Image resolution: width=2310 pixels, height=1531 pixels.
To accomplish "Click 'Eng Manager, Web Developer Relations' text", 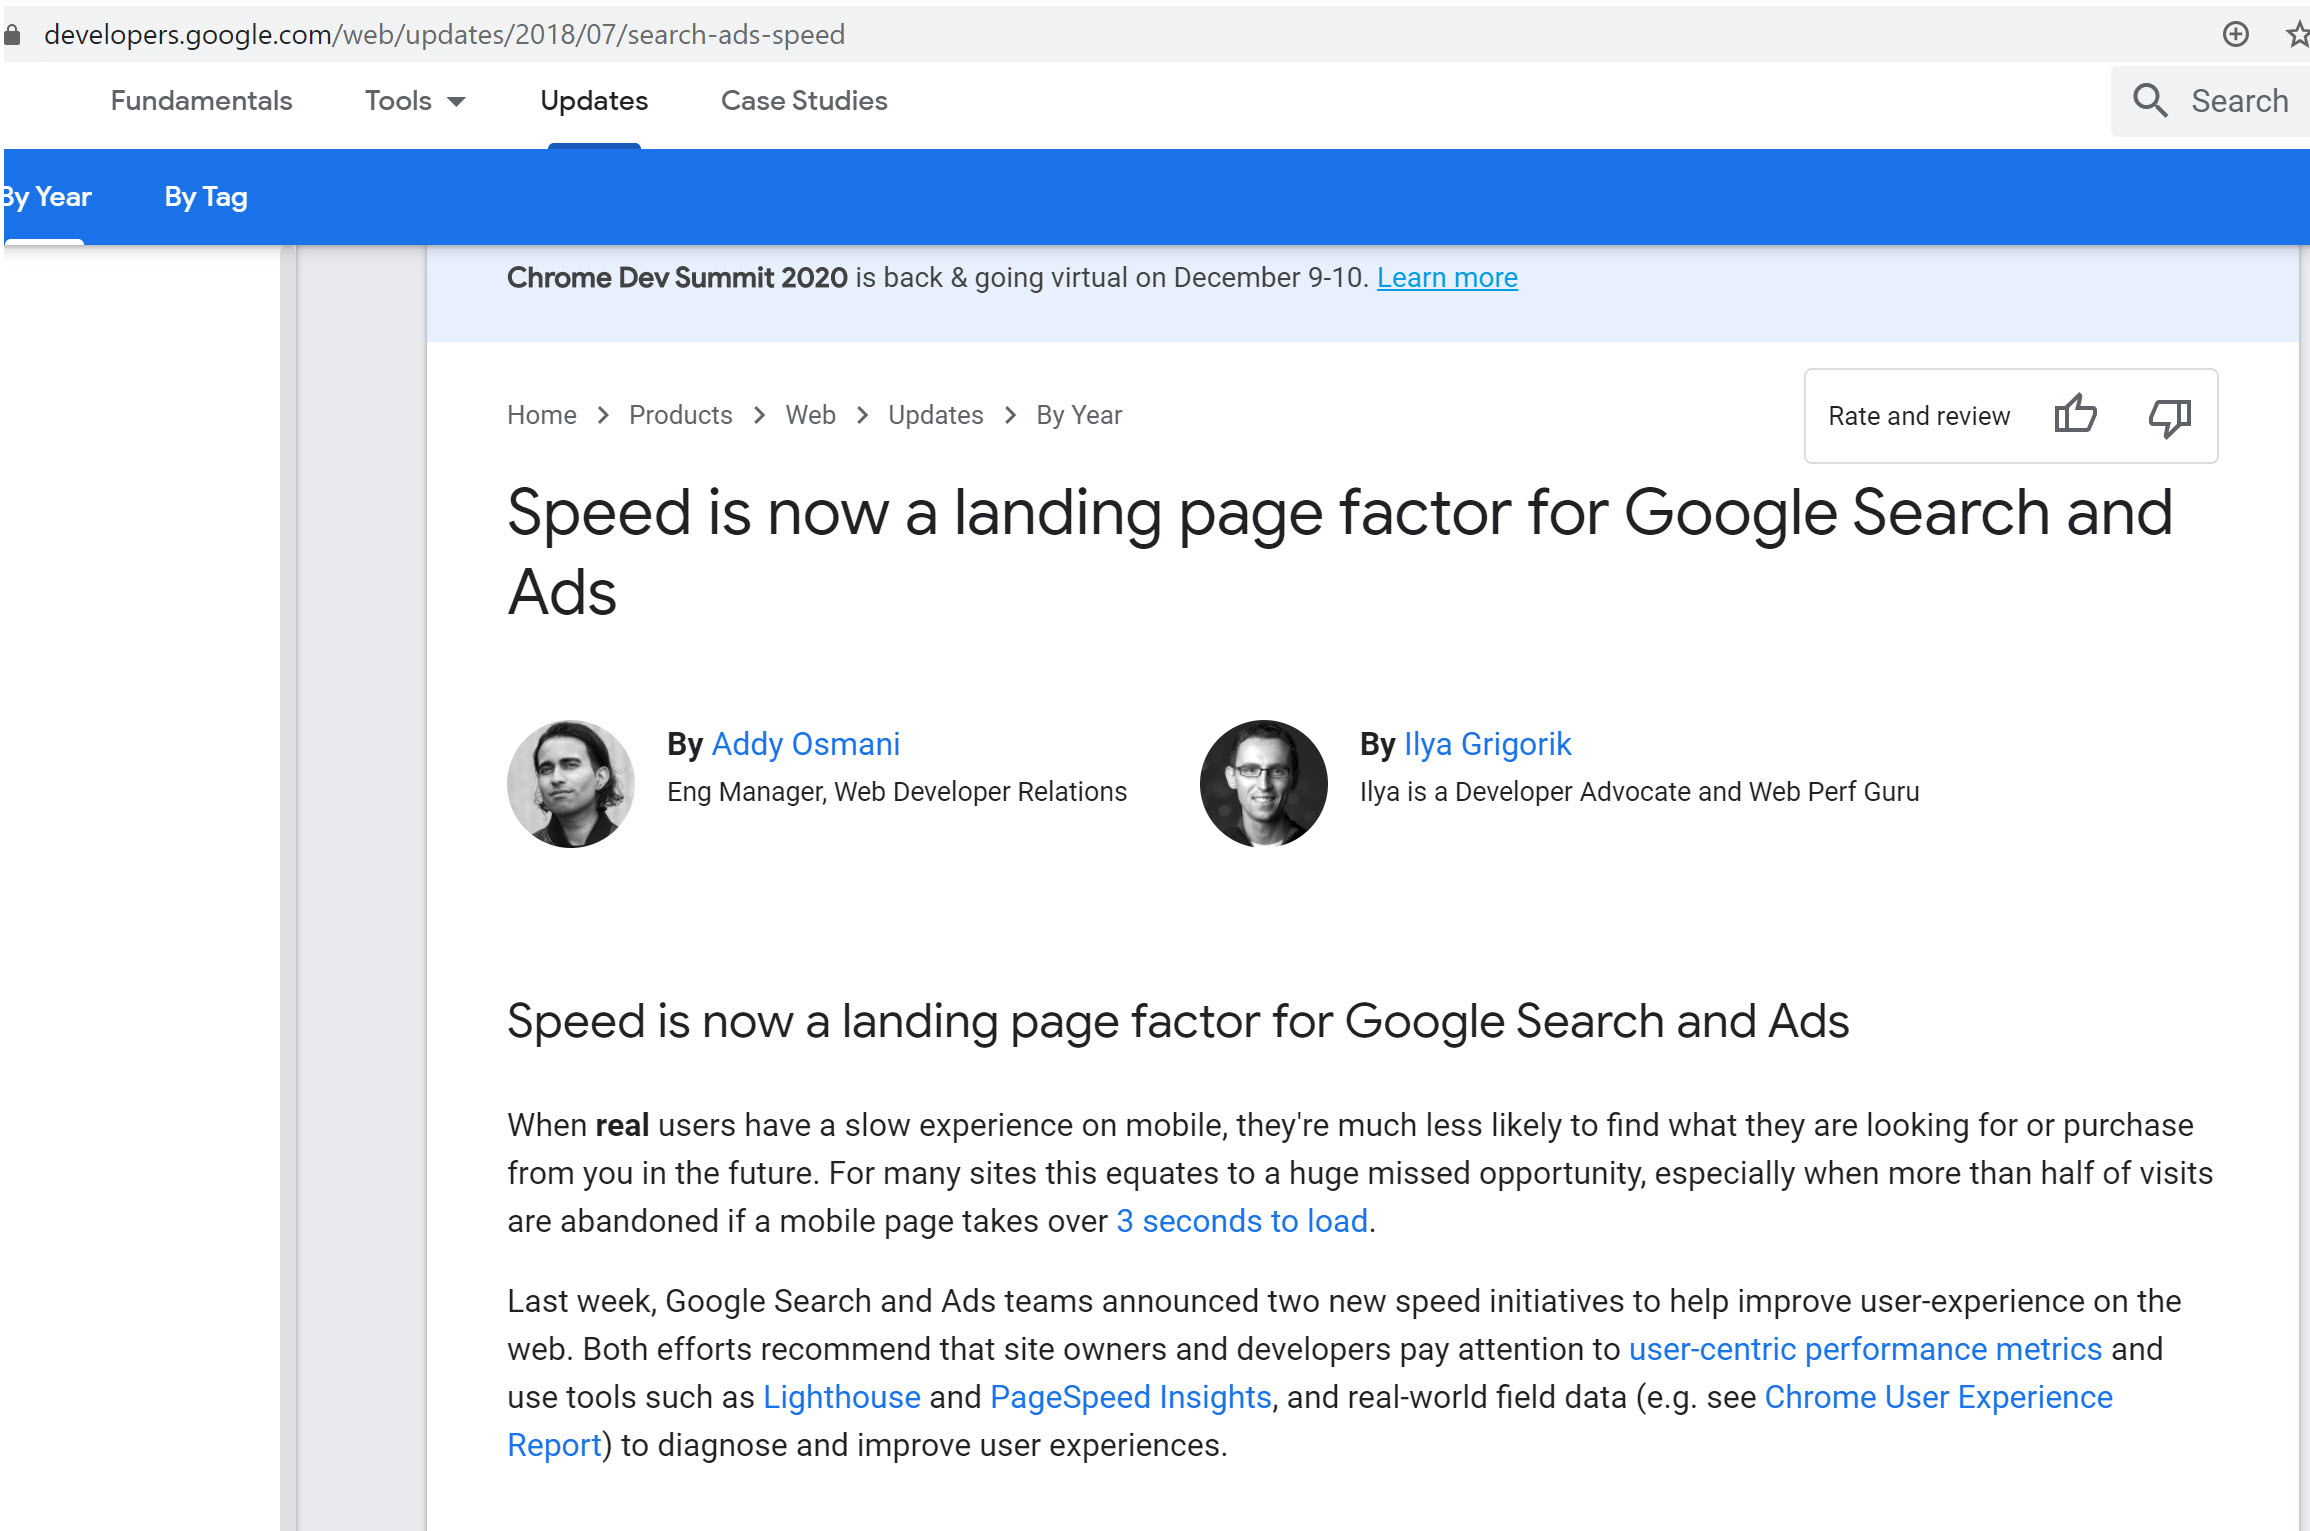I will click(x=897, y=792).
